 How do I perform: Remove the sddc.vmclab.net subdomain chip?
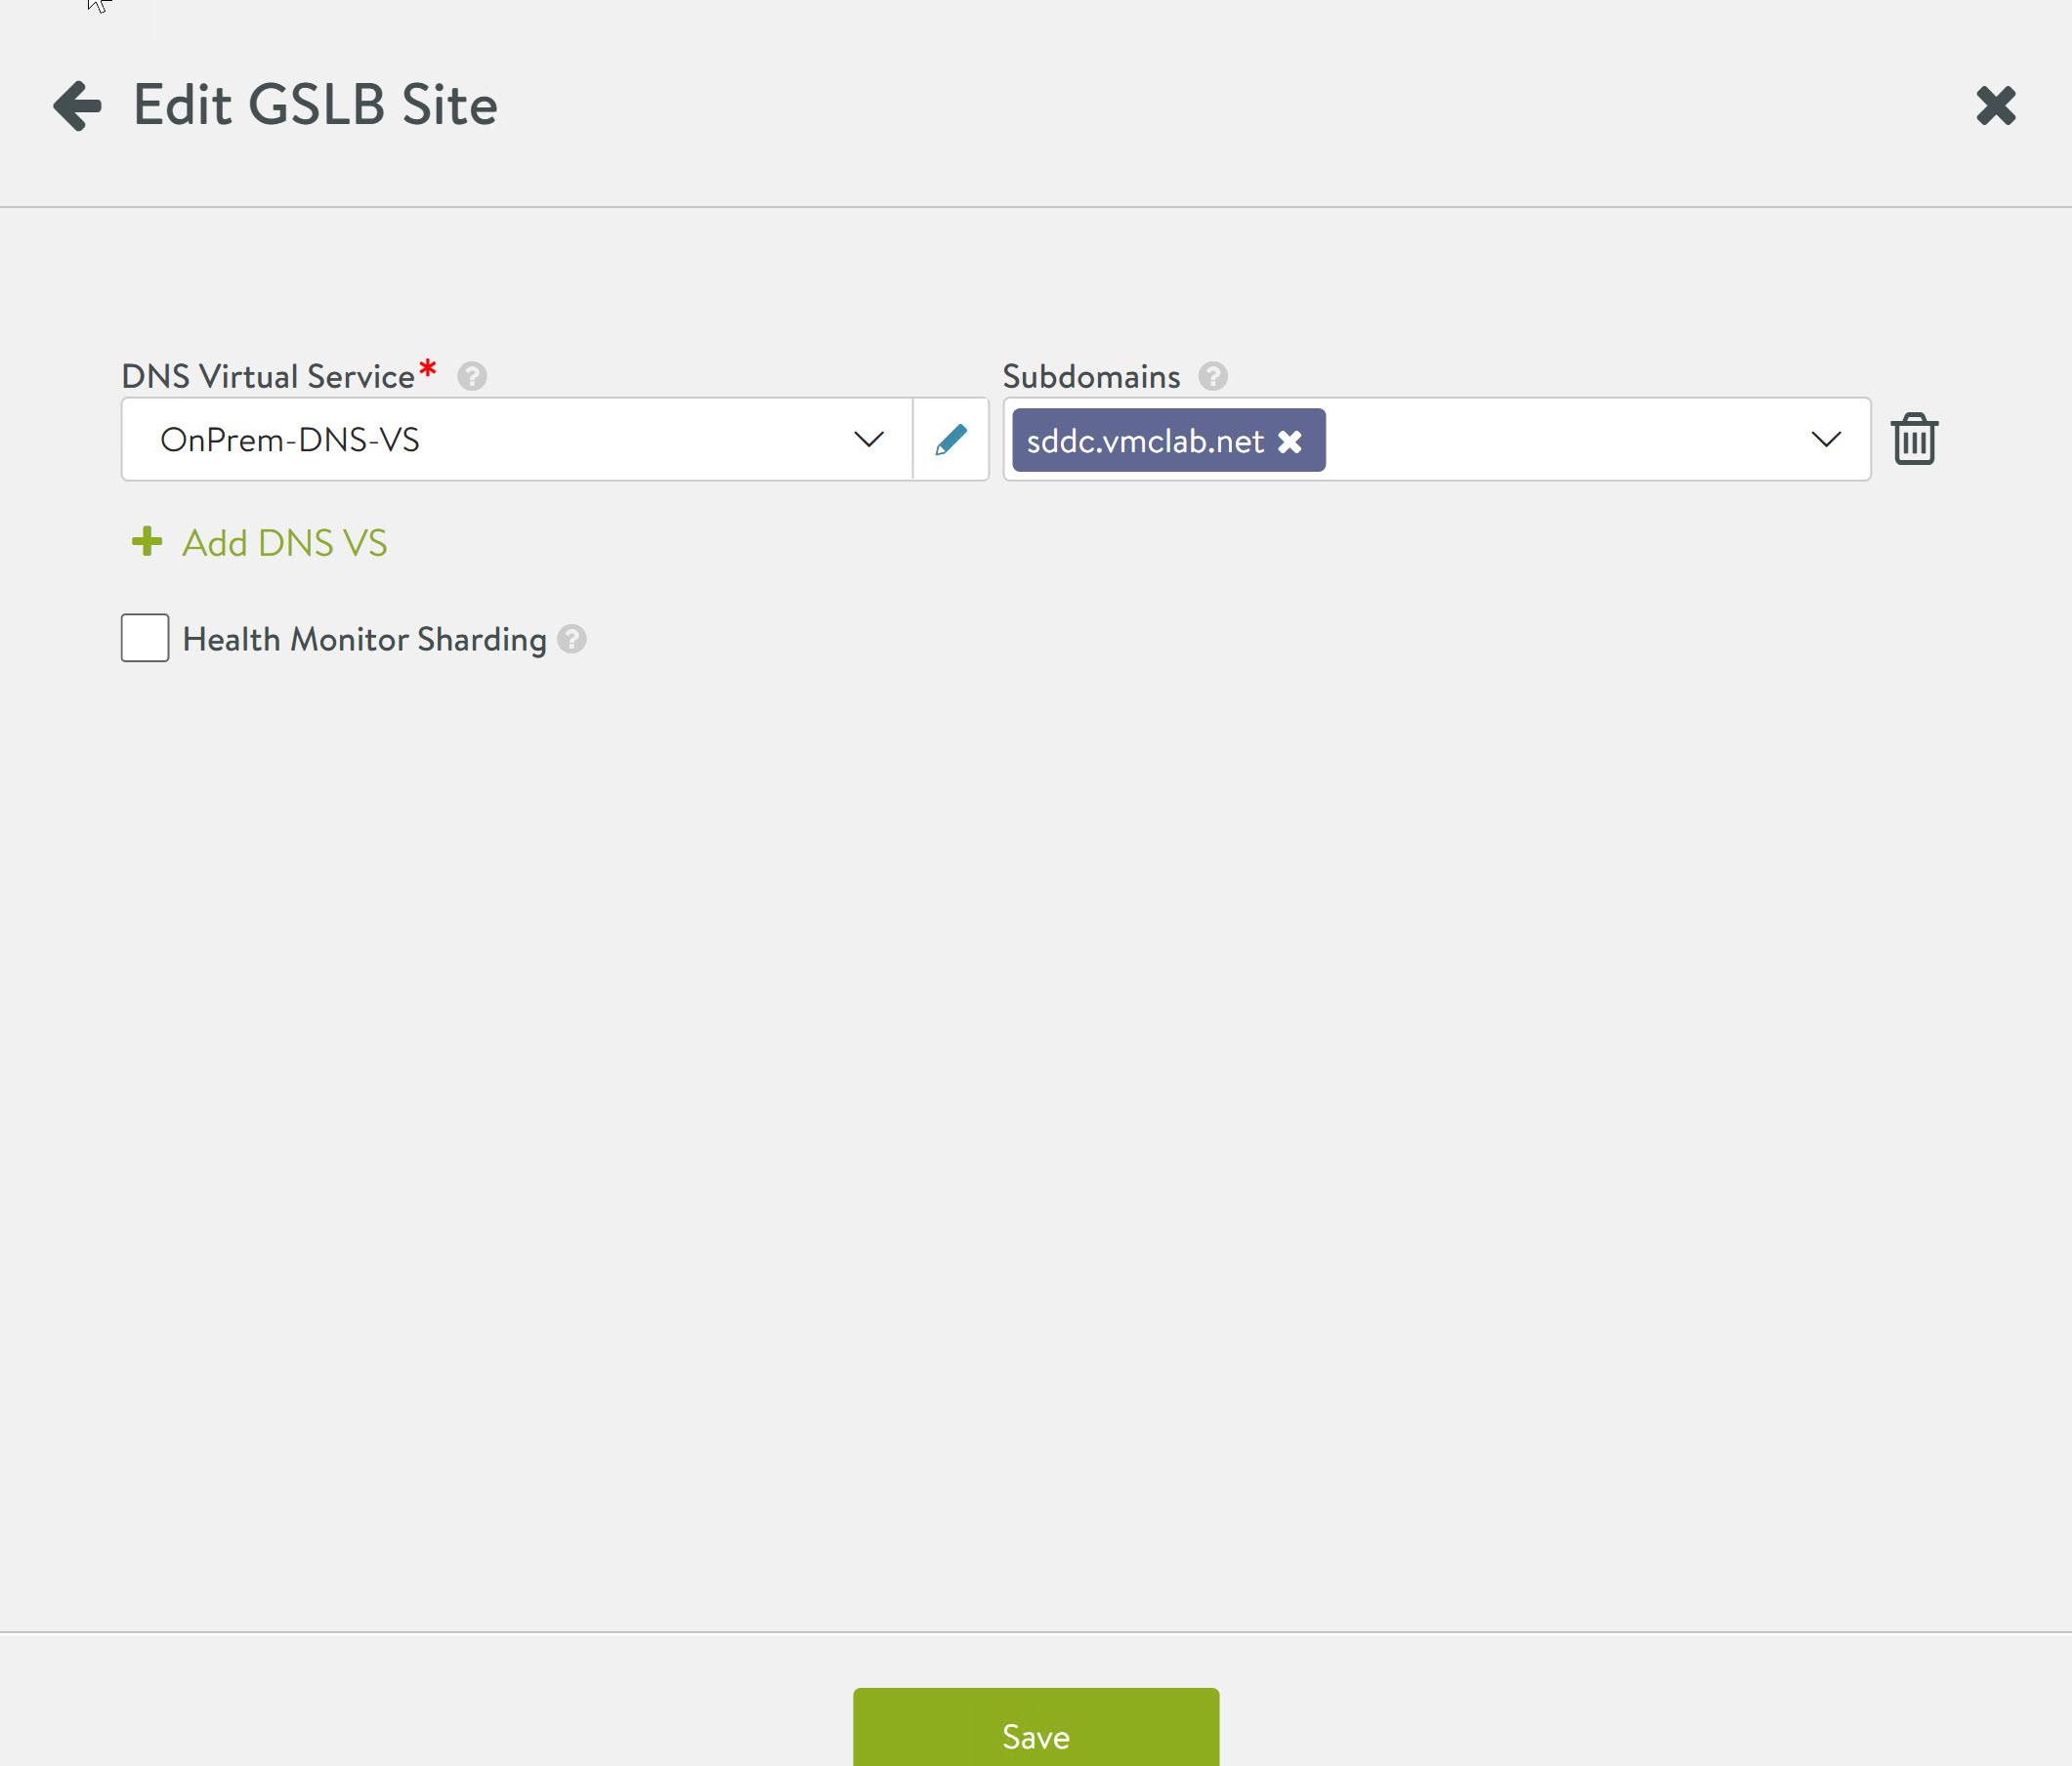pos(1290,441)
